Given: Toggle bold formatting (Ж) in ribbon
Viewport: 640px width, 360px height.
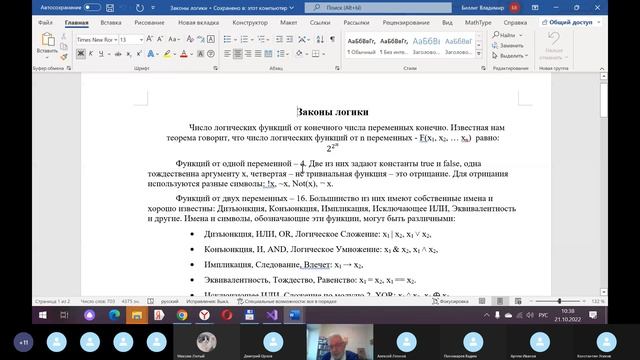Looking at the screenshot, I should [80, 53].
